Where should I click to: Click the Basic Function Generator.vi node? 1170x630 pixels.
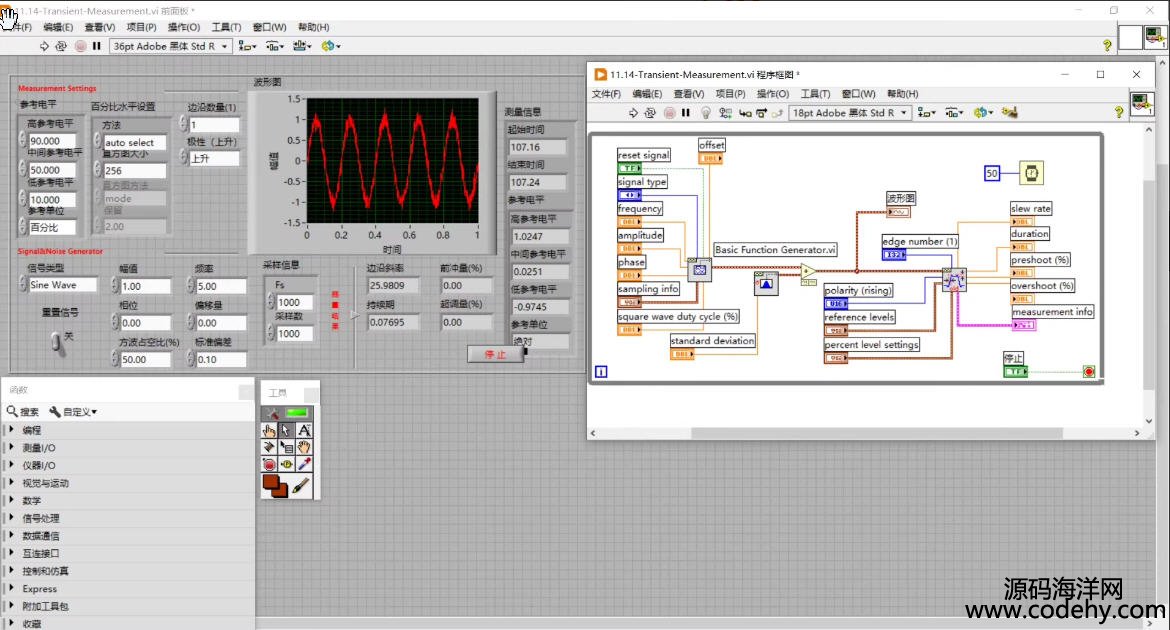698,270
